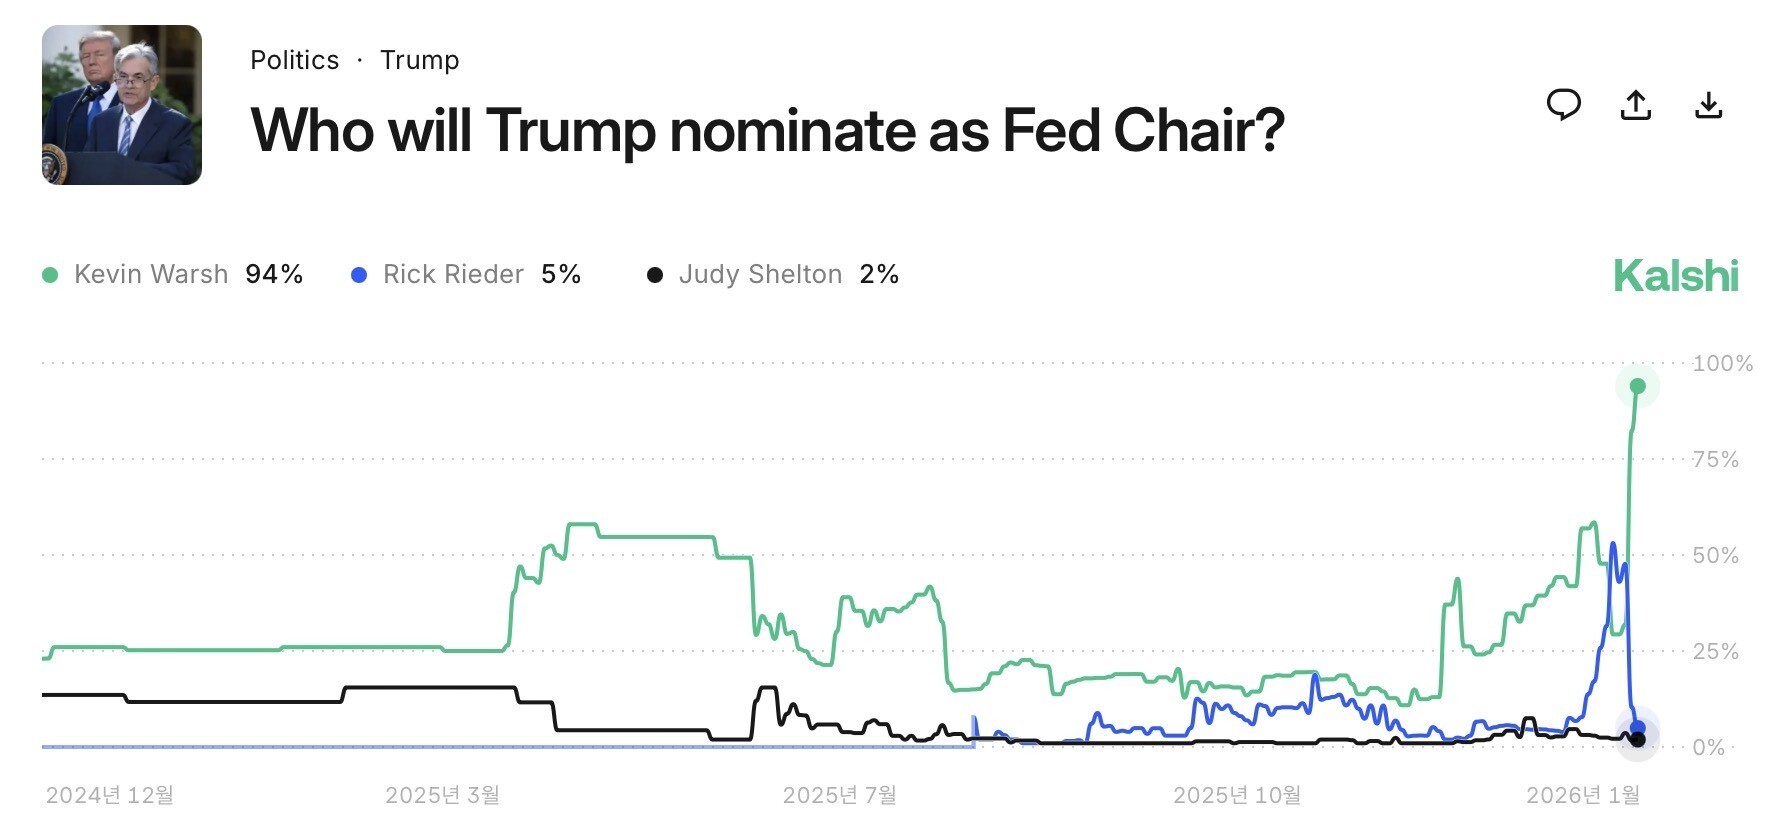The image size is (1786, 837).
Task: Toggle the Judy Shelton legend entry
Action: (773, 274)
